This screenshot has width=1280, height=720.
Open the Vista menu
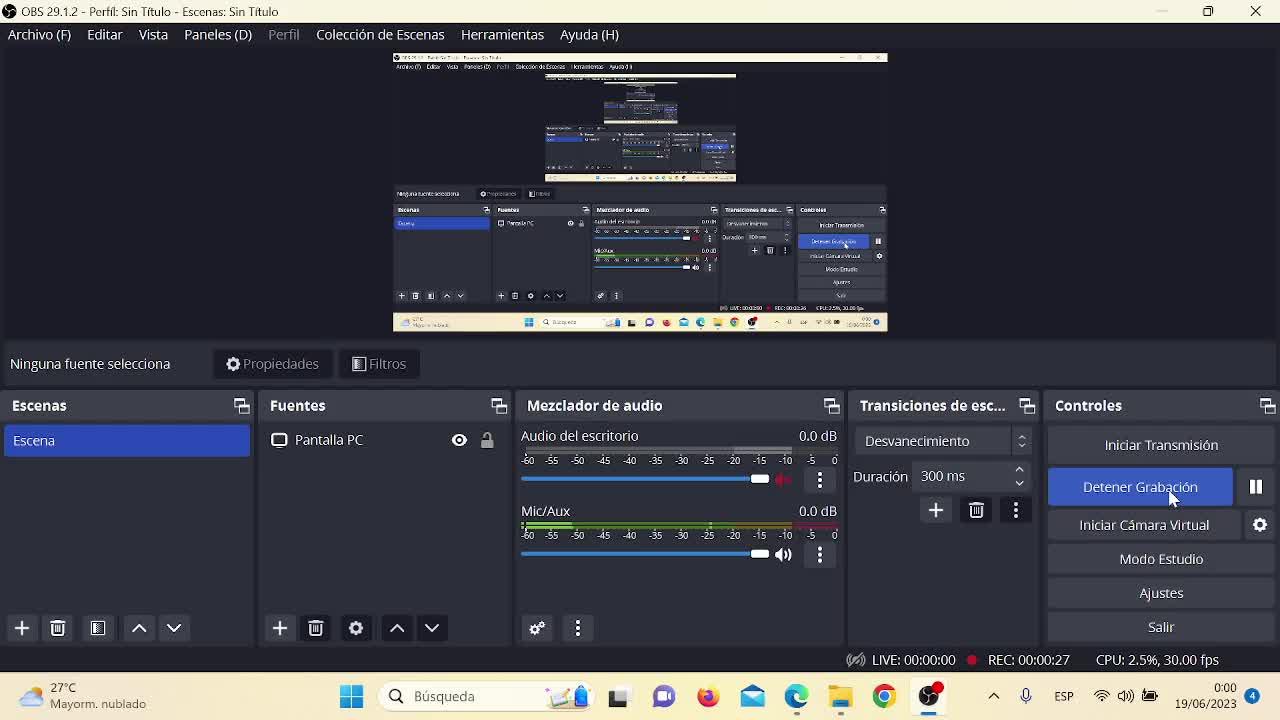[x=153, y=35]
